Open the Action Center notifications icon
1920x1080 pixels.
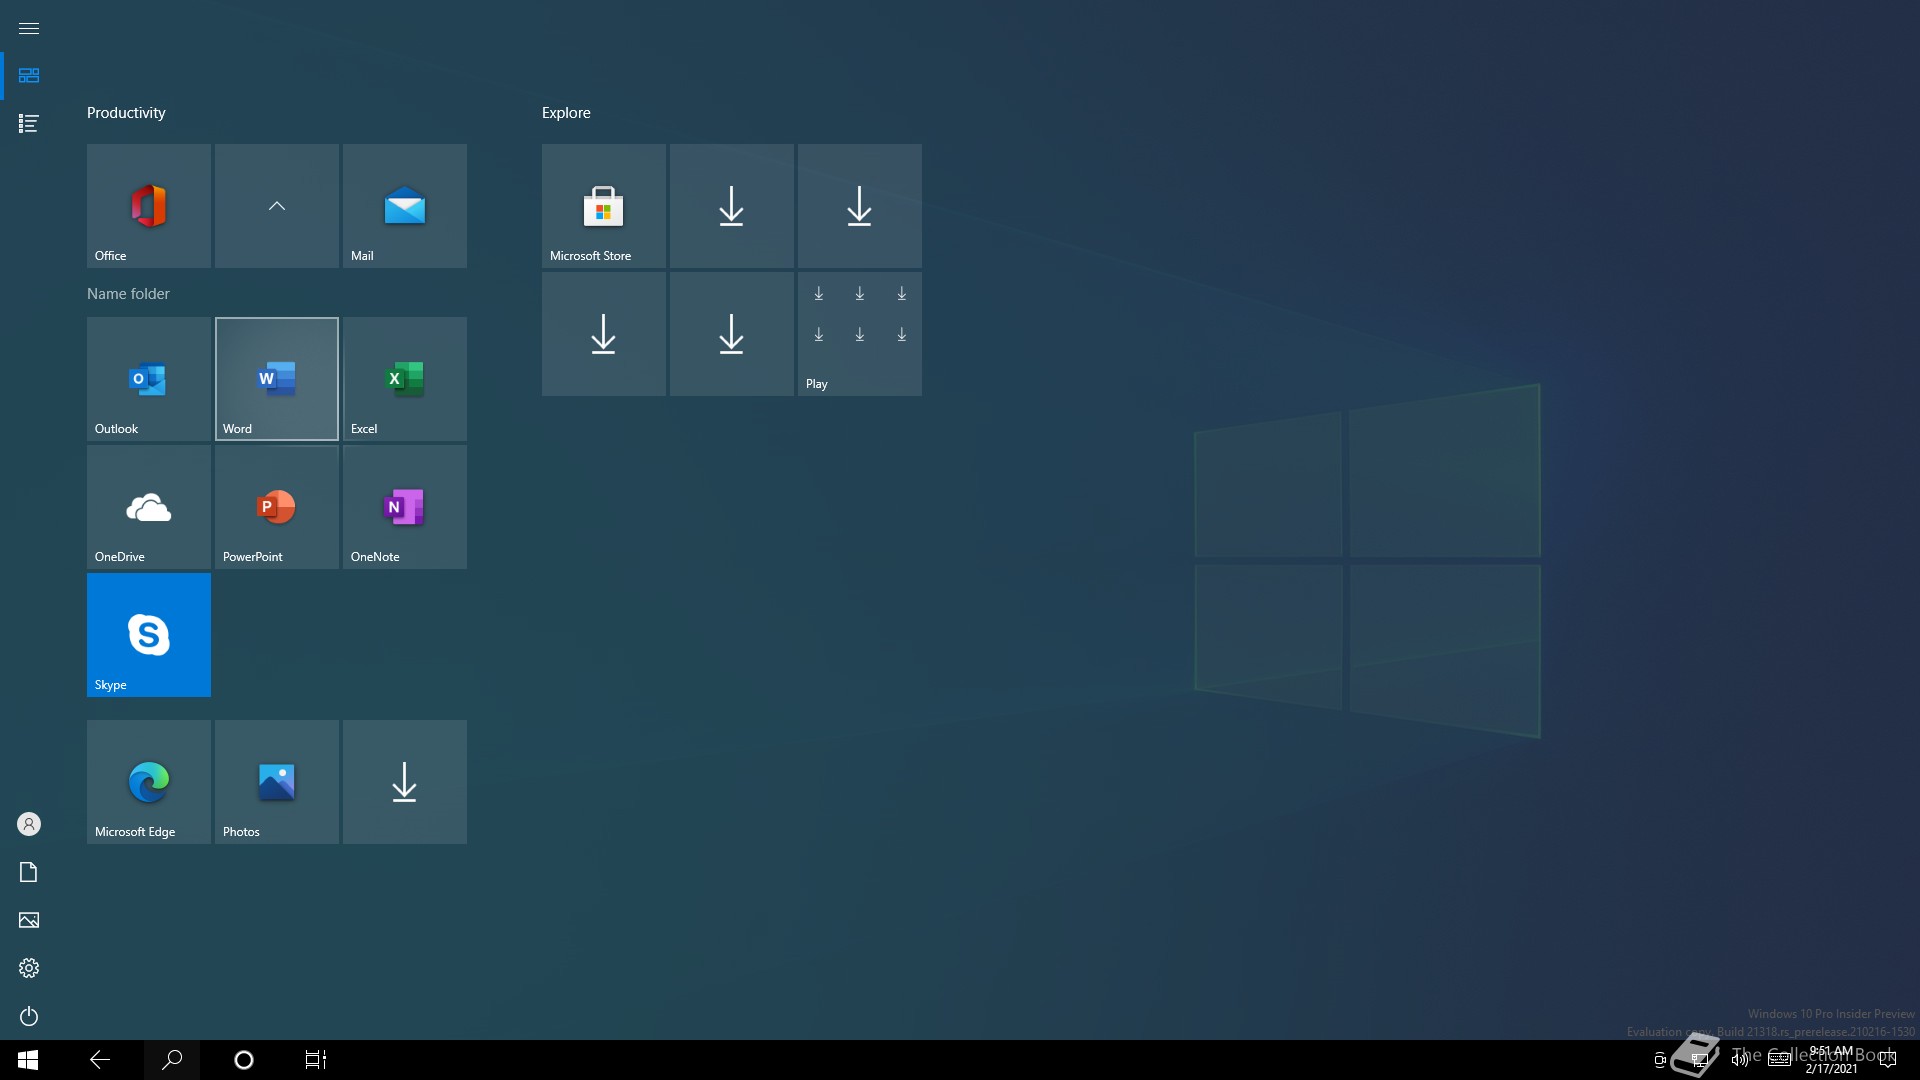[x=1888, y=1060]
